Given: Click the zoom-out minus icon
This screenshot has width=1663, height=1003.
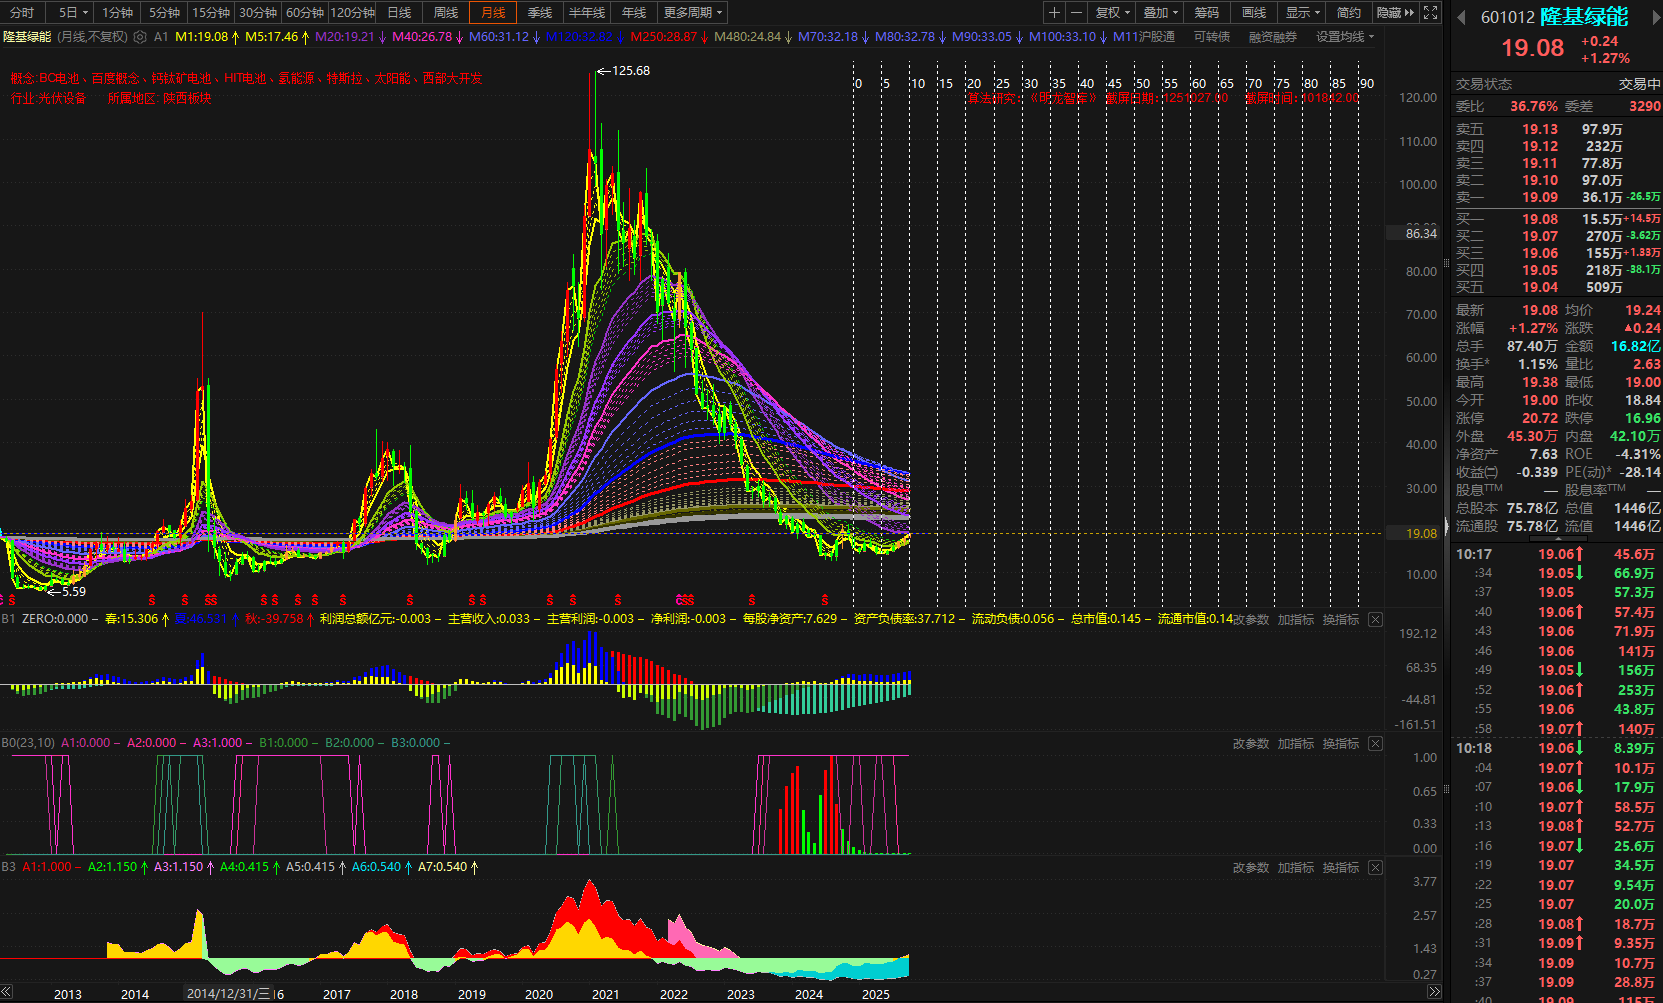Looking at the screenshot, I should point(1076,13).
